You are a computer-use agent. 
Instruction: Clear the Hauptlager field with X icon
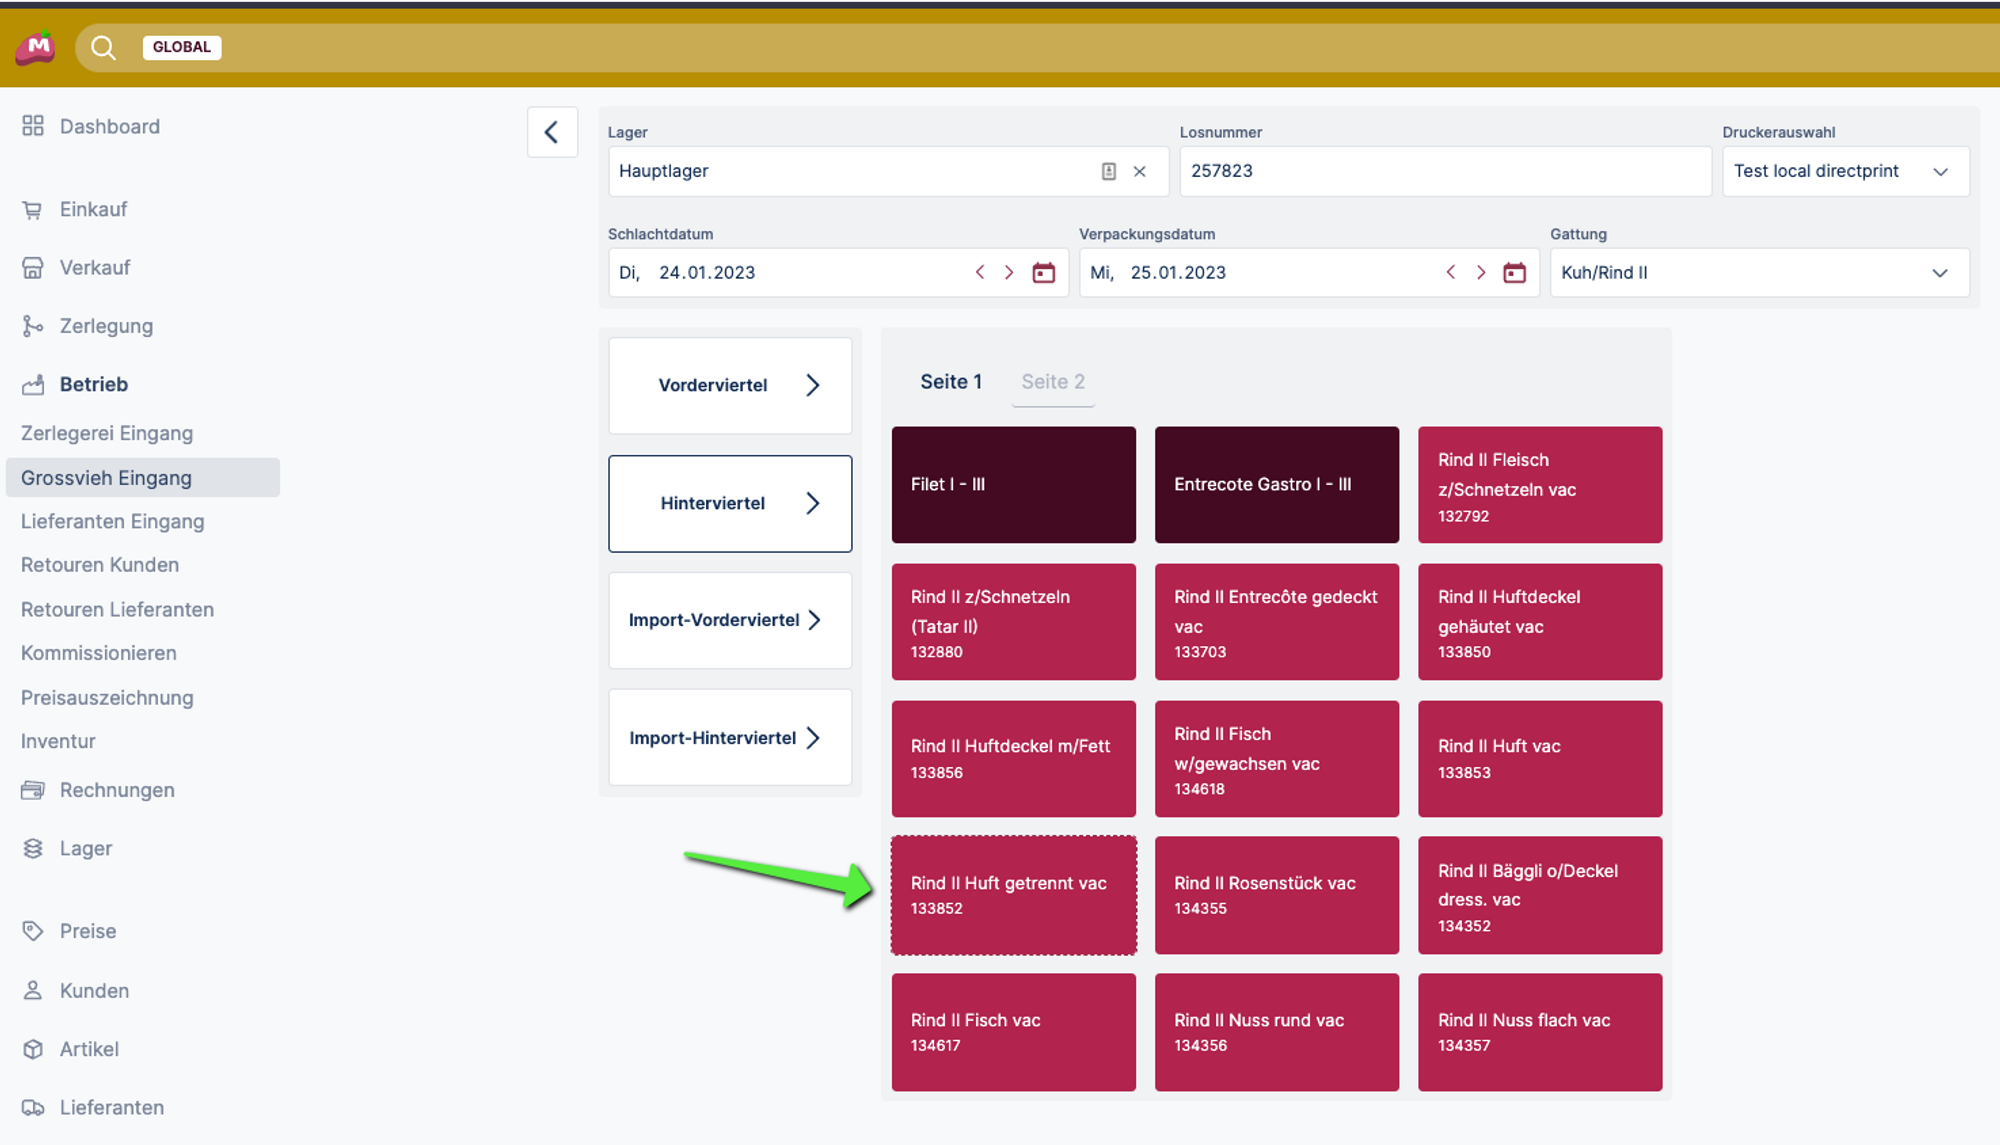(x=1139, y=171)
